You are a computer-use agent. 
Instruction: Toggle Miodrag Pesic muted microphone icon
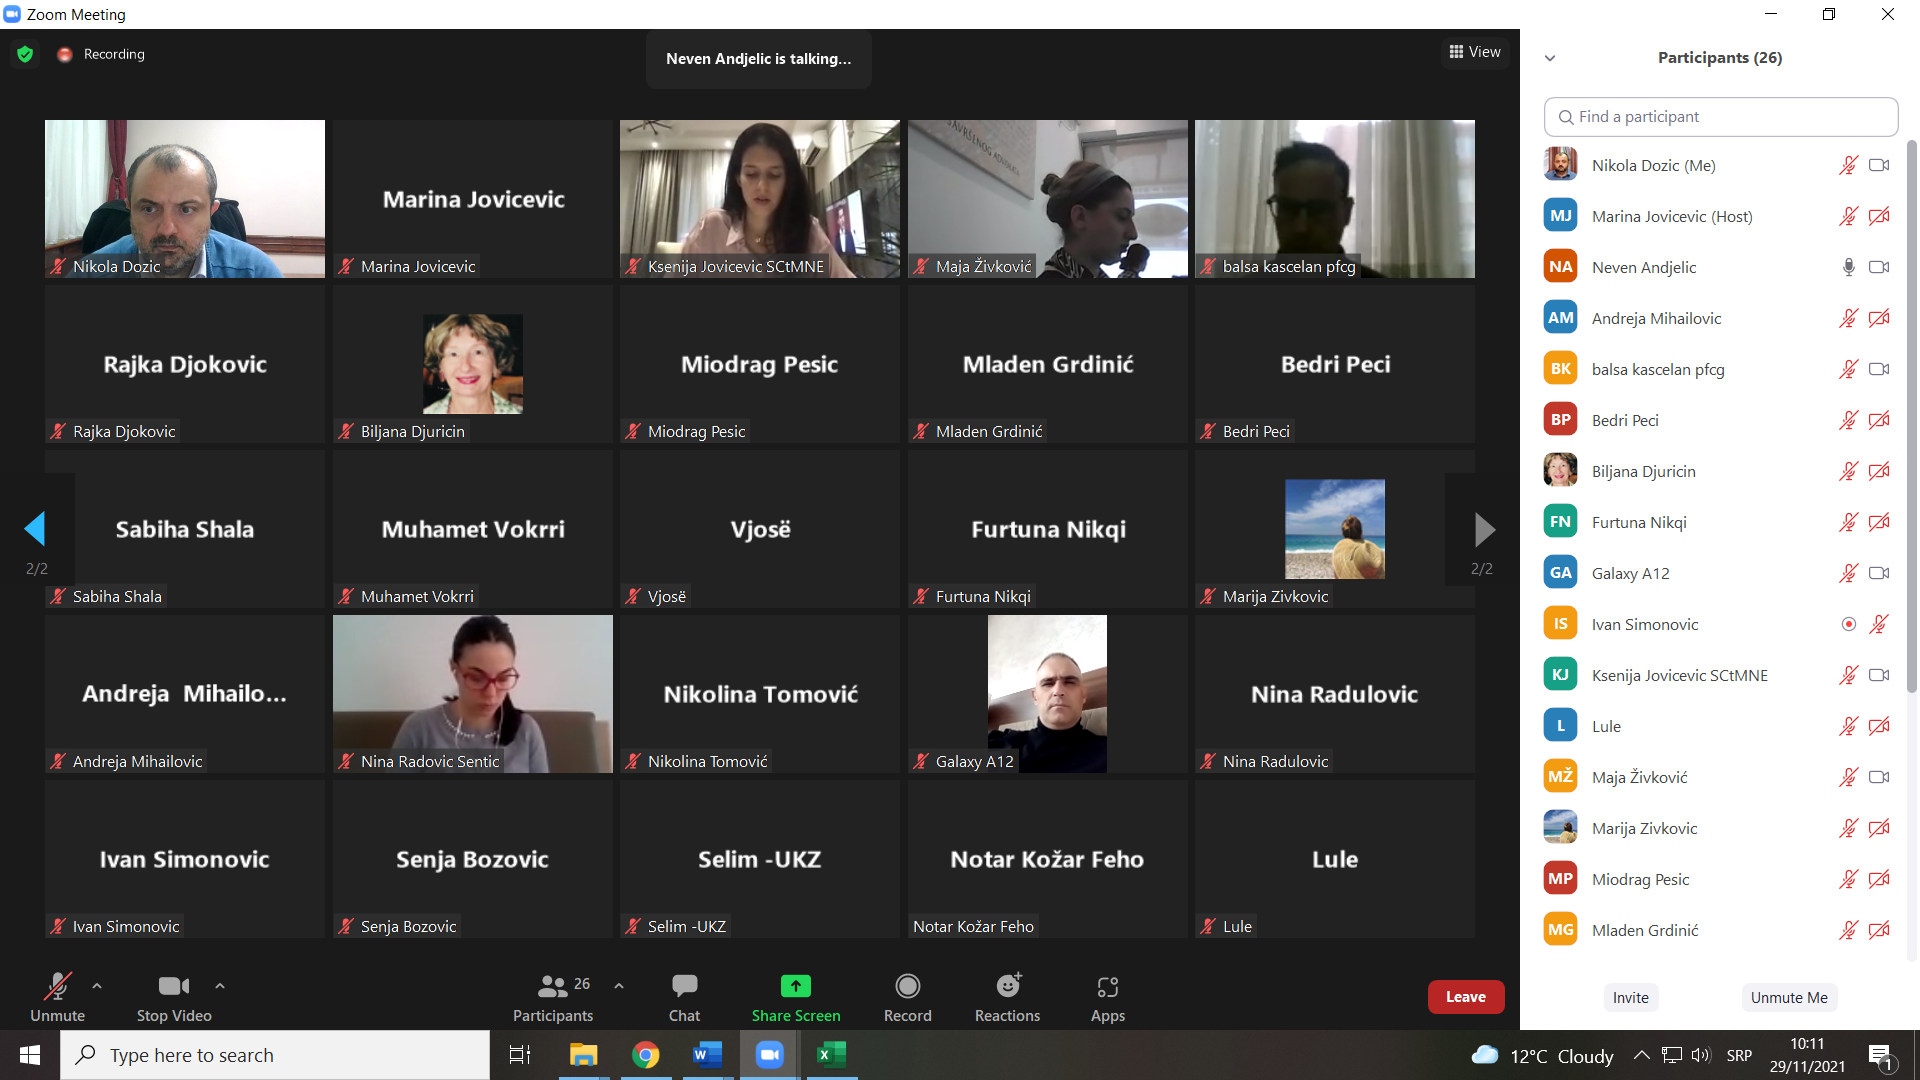(1849, 879)
